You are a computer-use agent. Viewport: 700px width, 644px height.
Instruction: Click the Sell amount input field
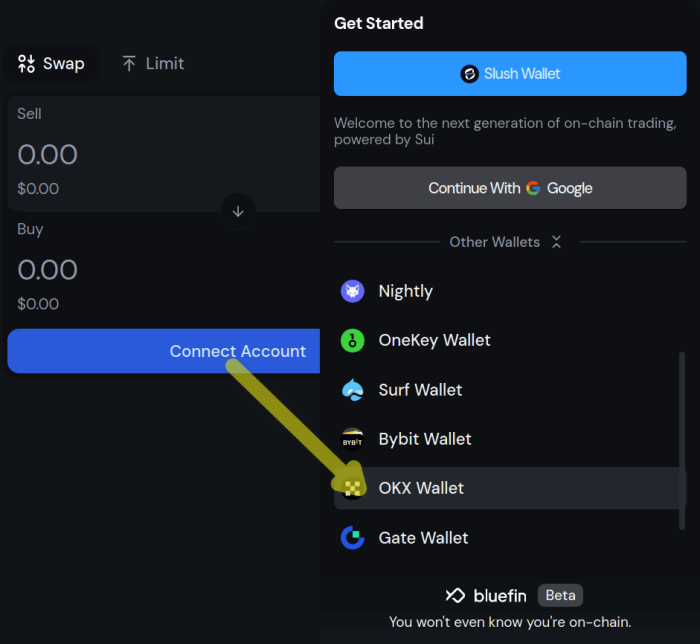pyautogui.click(x=100, y=154)
